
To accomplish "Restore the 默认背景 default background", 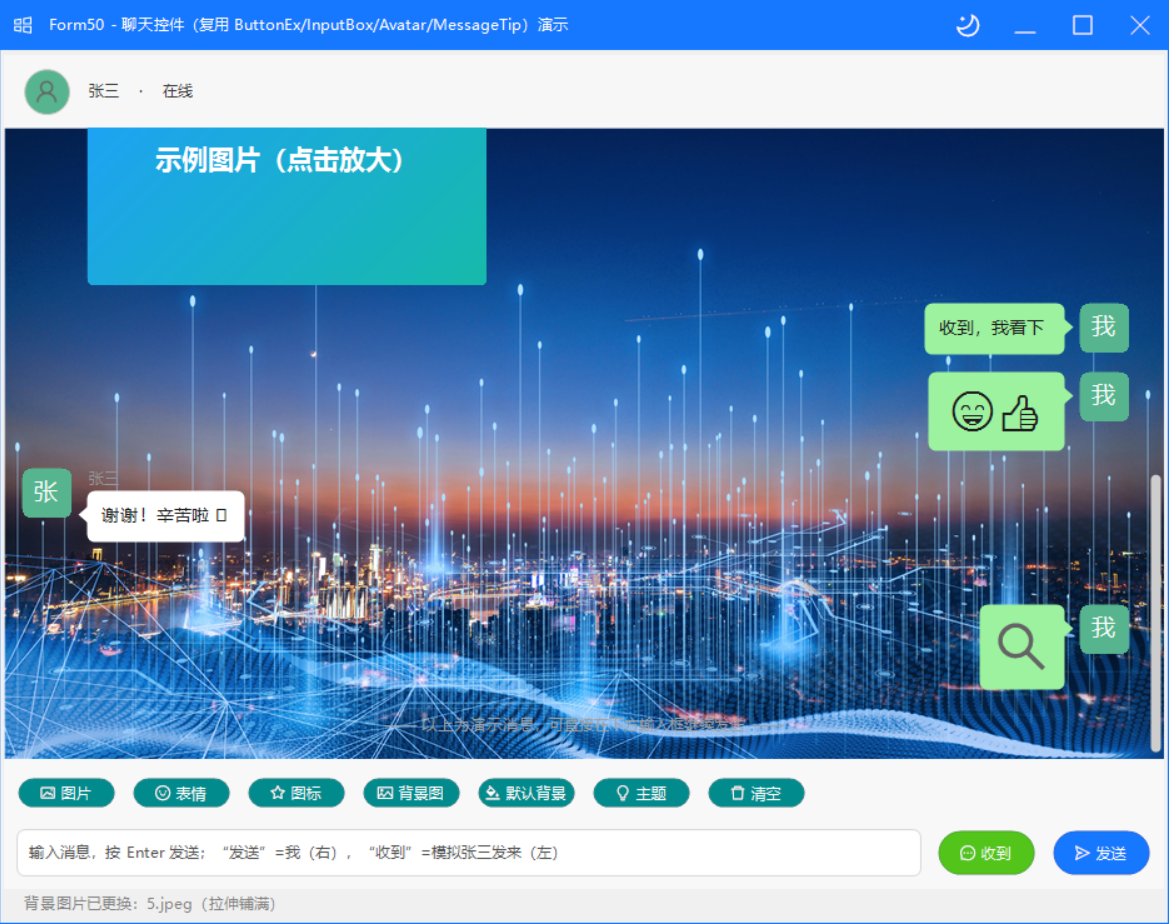I will [526, 793].
